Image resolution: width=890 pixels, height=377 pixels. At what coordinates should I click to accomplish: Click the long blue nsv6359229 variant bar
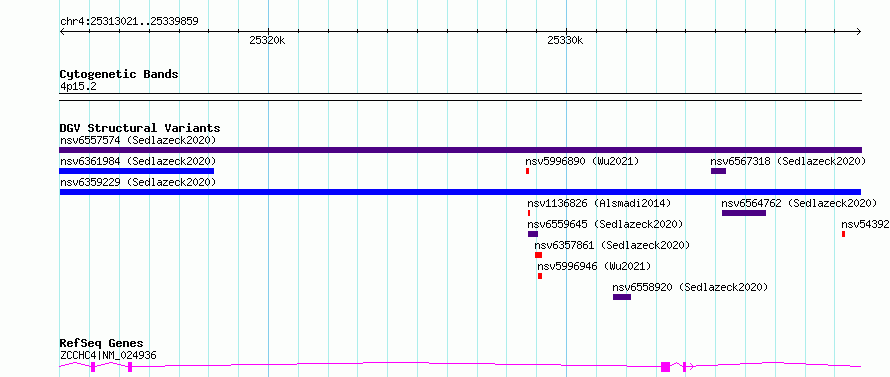pyautogui.click(x=460, y=192)
